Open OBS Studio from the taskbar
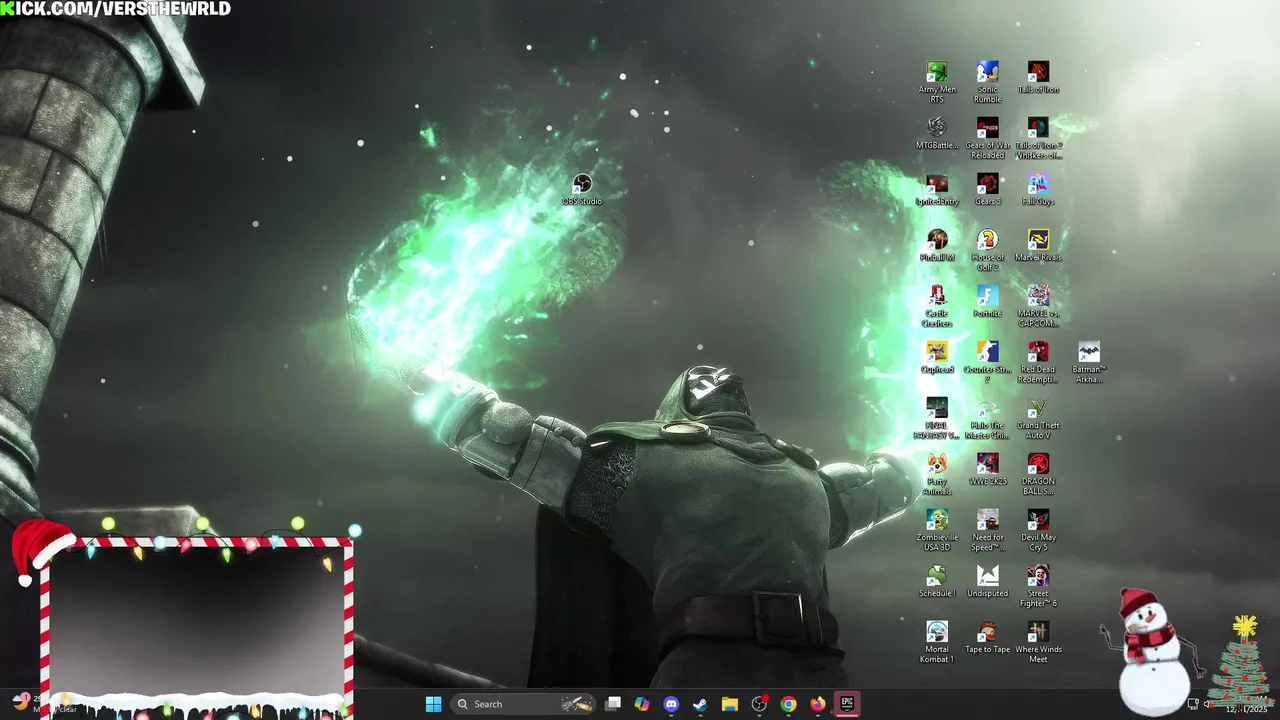 tap(759, 704)
